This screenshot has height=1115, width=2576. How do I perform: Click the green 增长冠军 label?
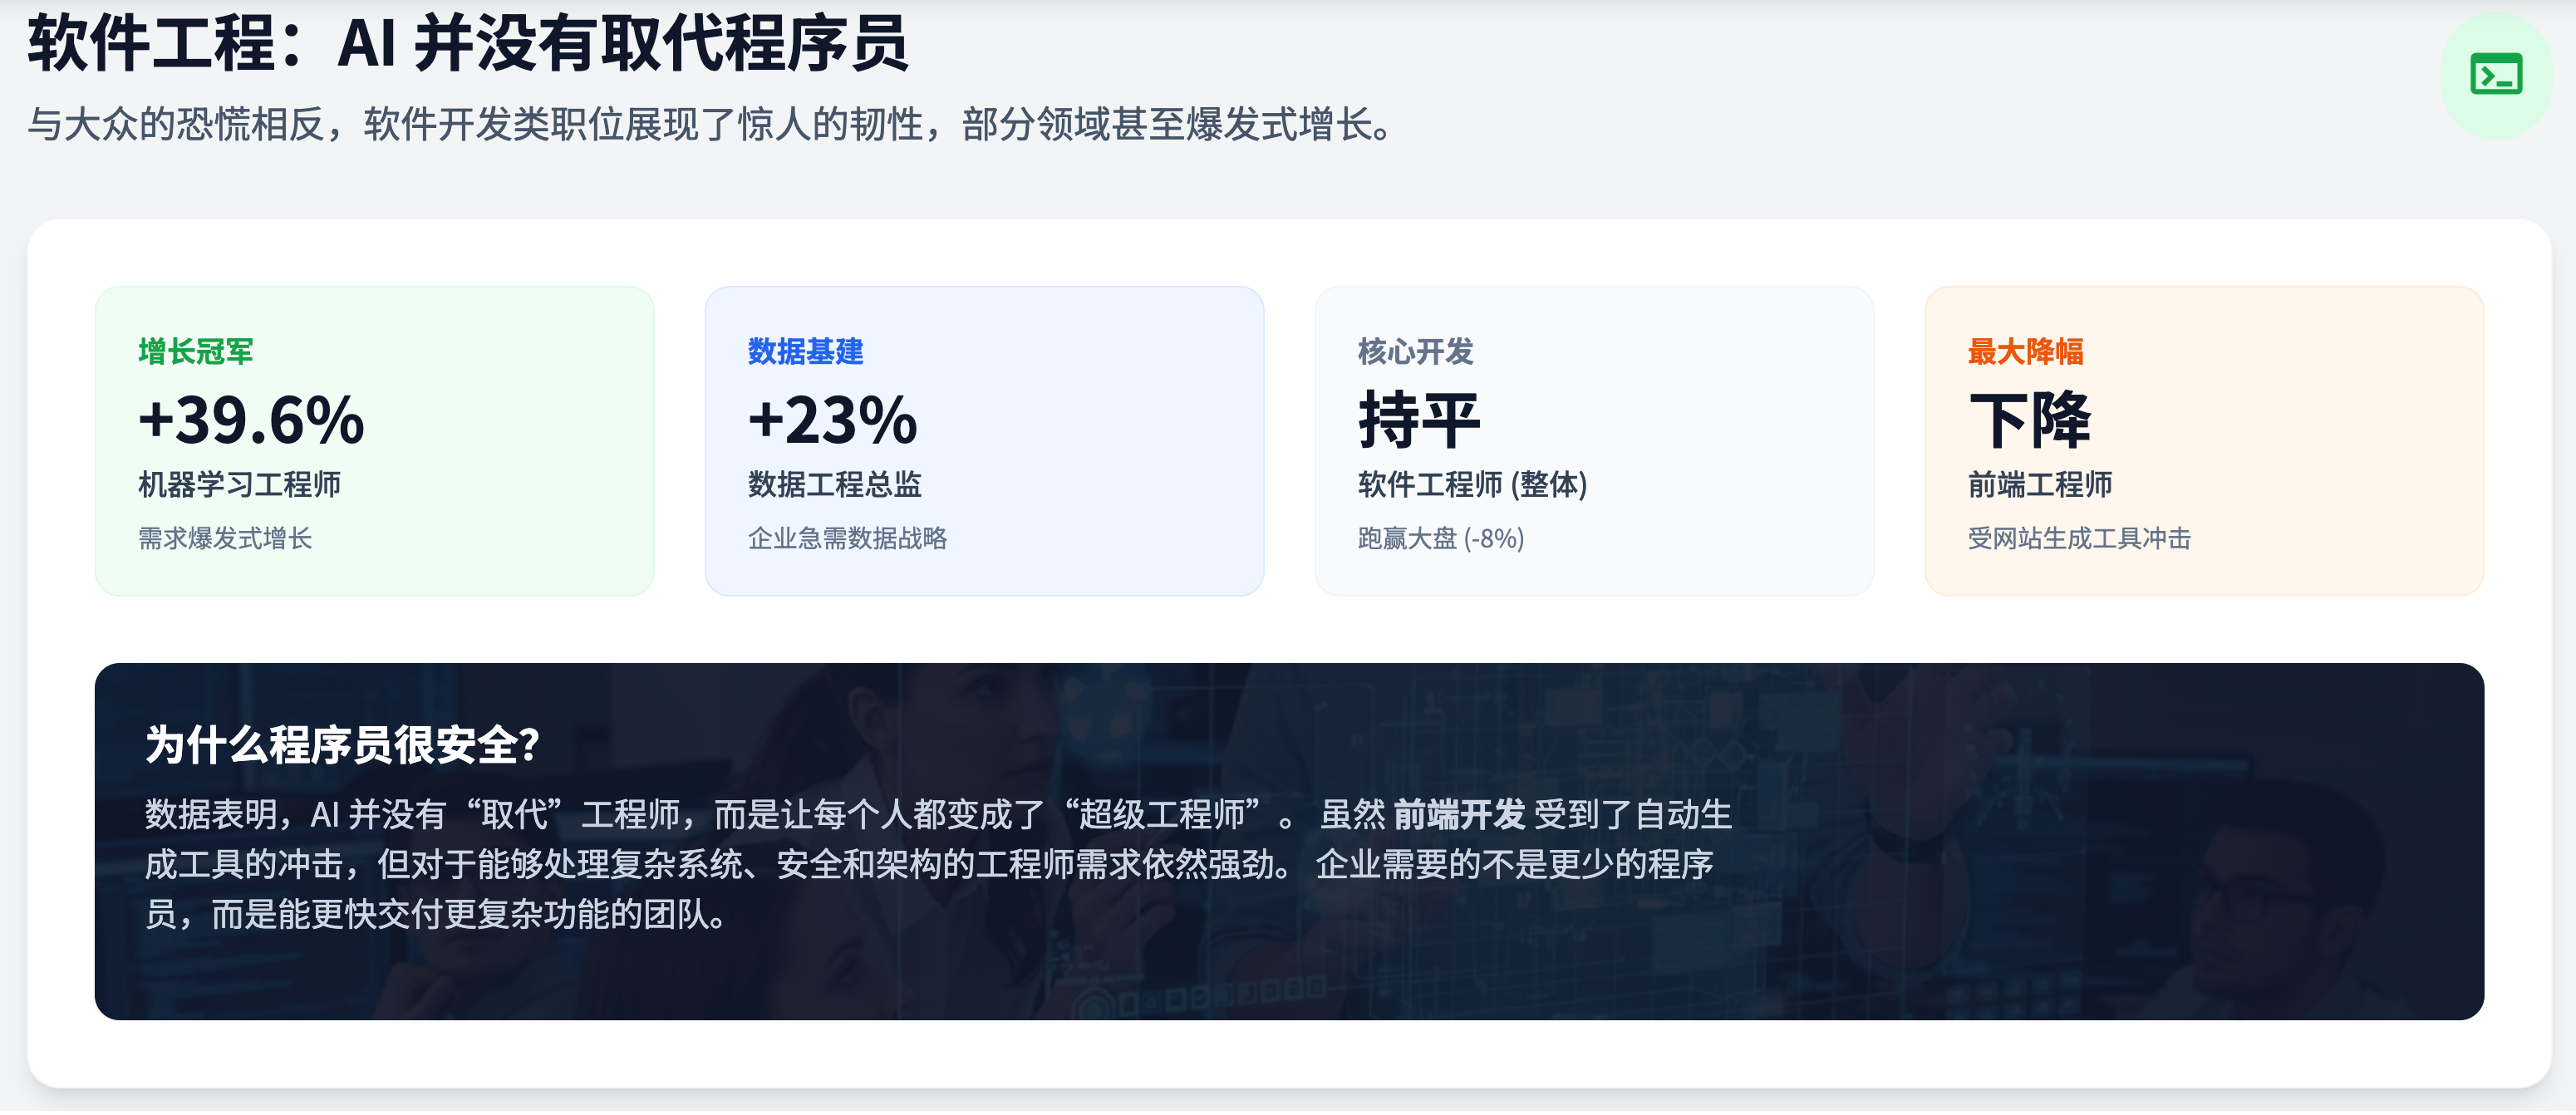click(196, 352)
